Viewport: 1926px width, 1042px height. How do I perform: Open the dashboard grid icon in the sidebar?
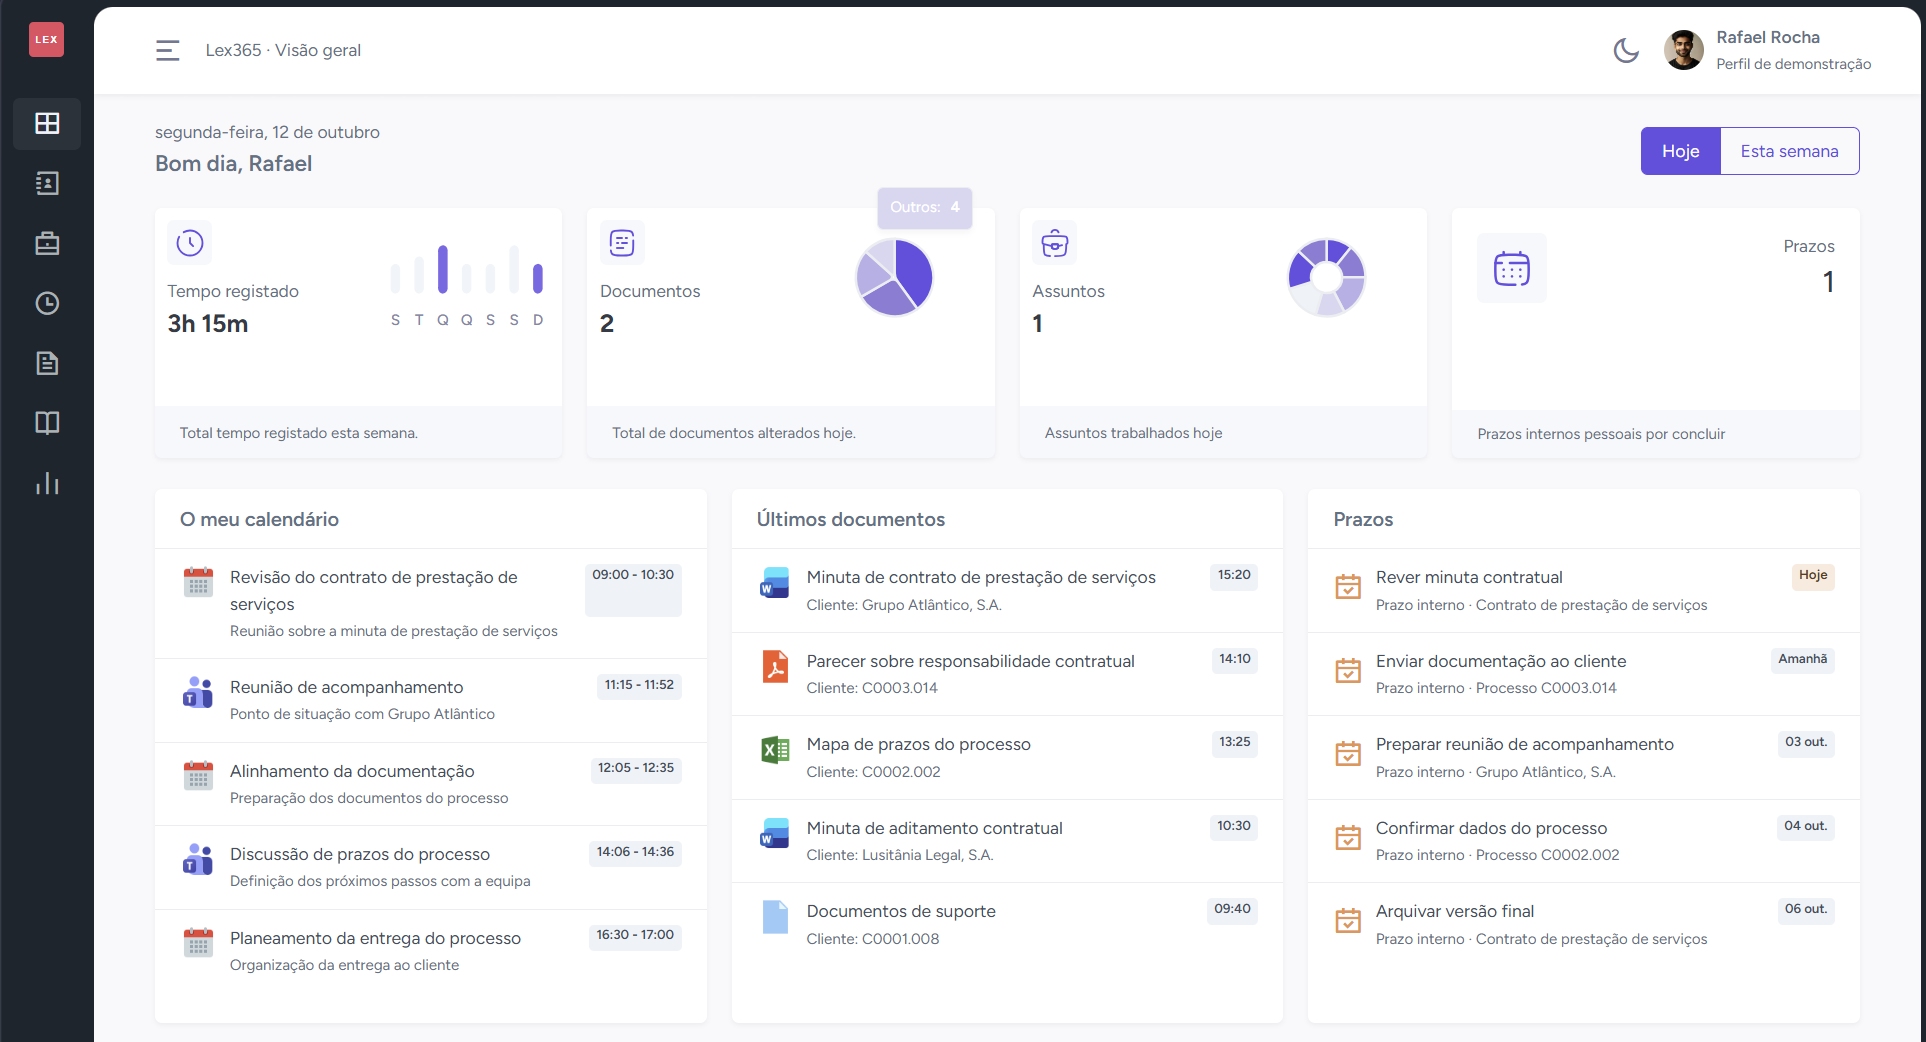point(47,123)
